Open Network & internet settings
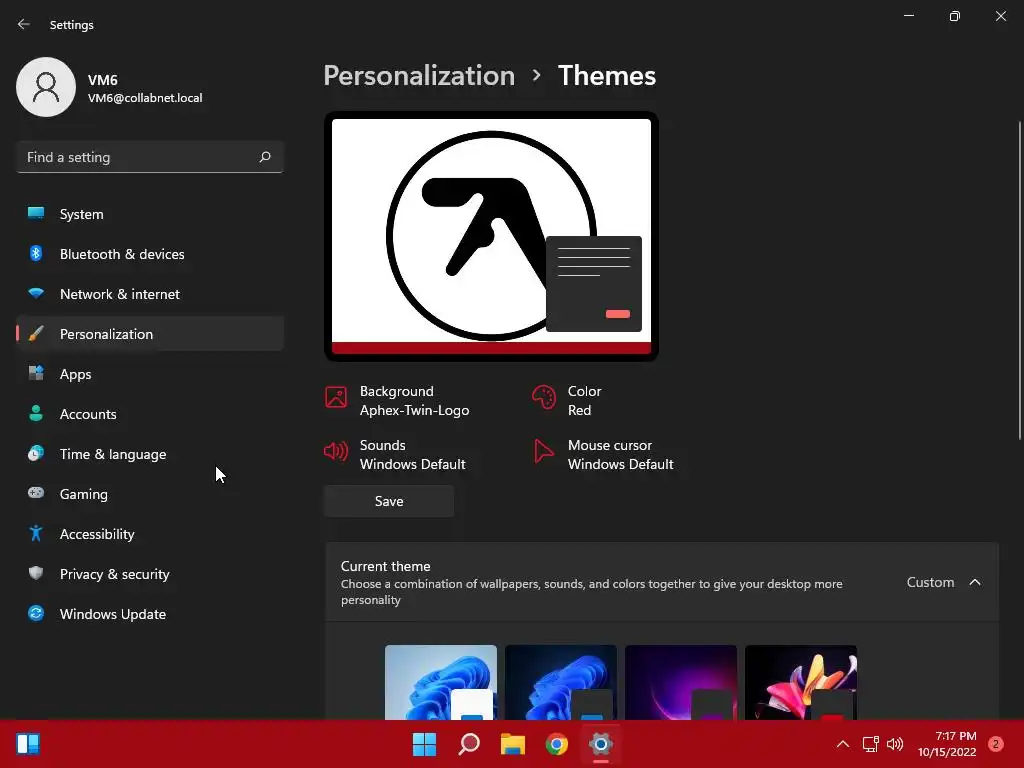The width and height of the screenshot is (1024, 768). [150, 293]
